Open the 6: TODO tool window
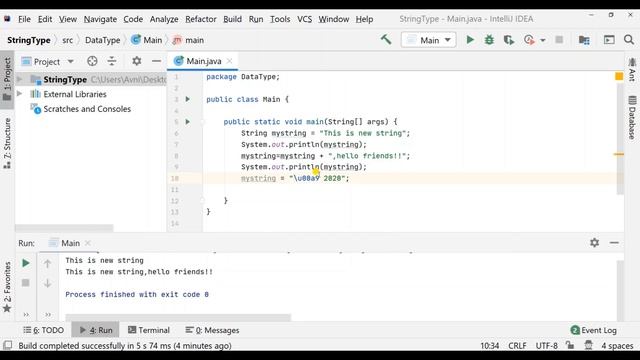 (44, 330)
